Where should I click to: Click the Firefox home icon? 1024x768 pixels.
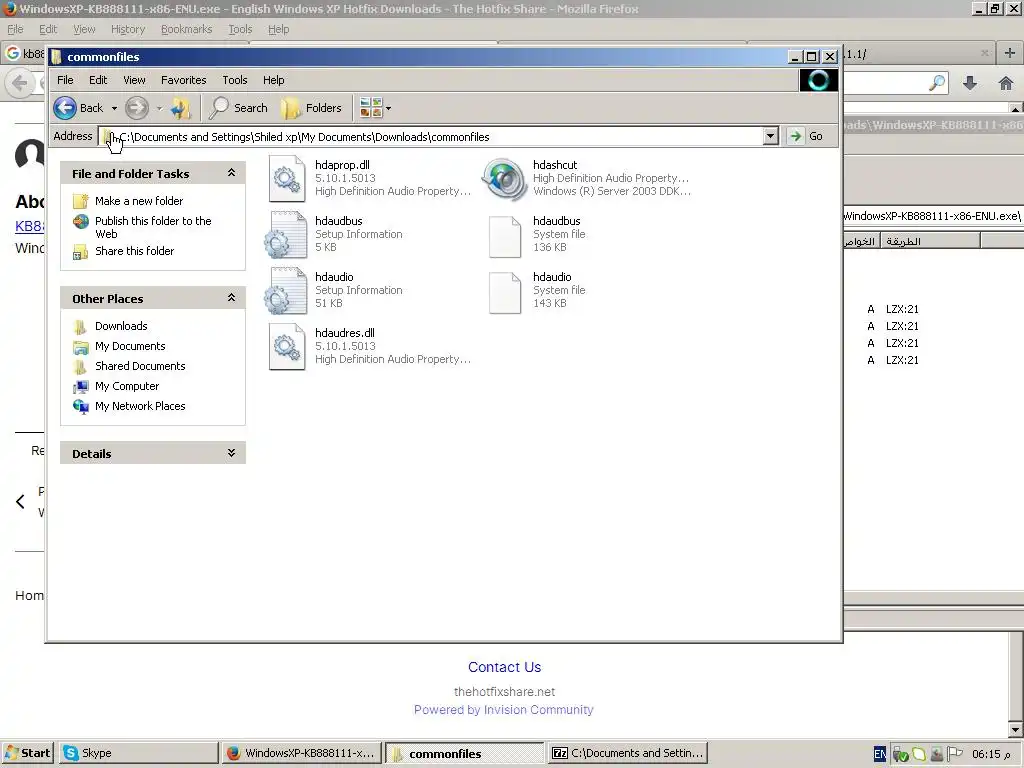point(1006,83)
